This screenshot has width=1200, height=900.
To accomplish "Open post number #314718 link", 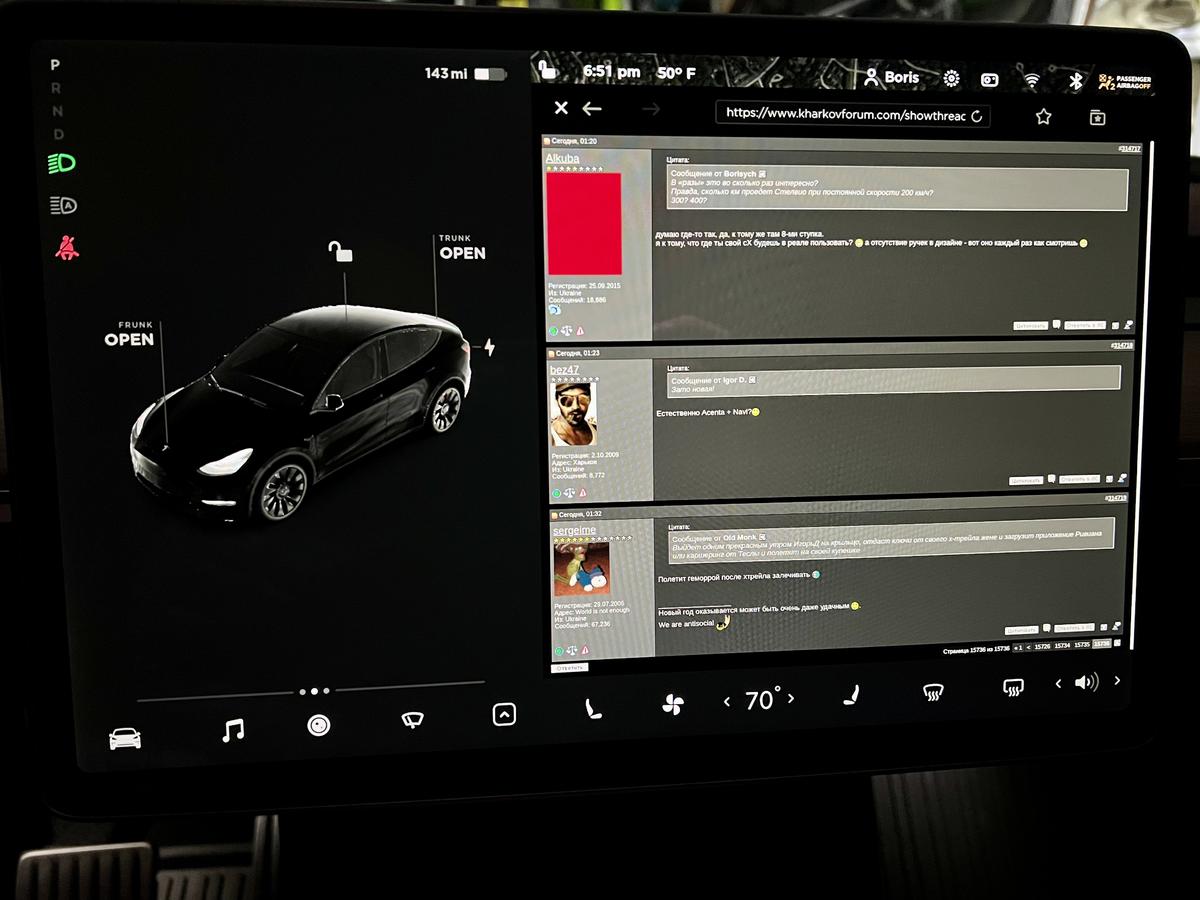I will tap(1122, 345).
